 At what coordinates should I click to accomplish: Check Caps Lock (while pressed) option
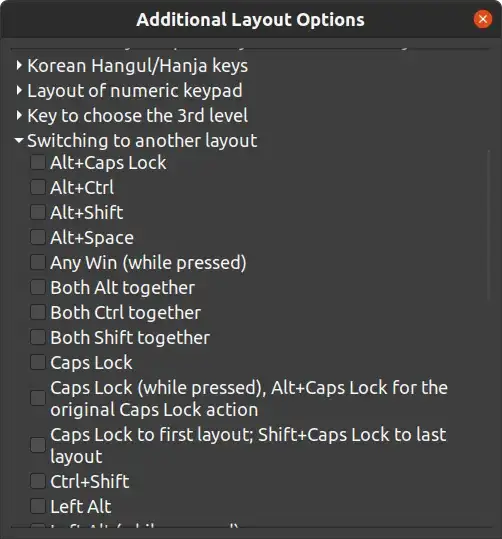tap(38, 398)
